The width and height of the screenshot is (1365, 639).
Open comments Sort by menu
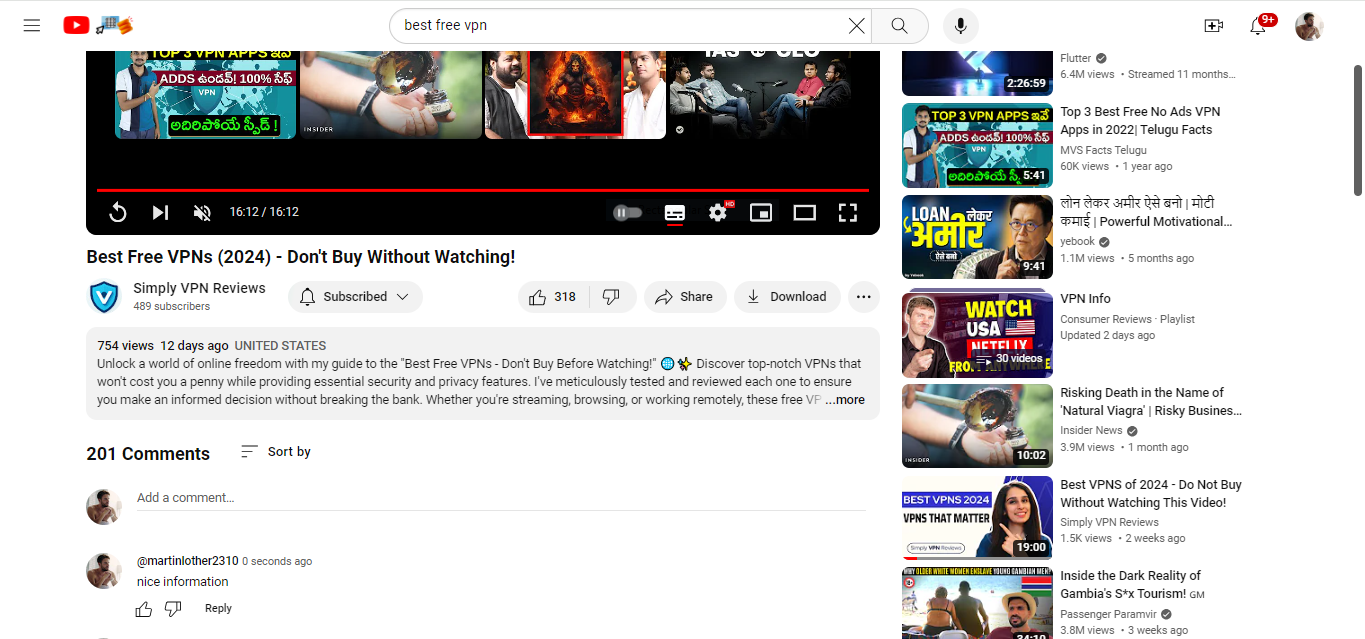(276, 452)
